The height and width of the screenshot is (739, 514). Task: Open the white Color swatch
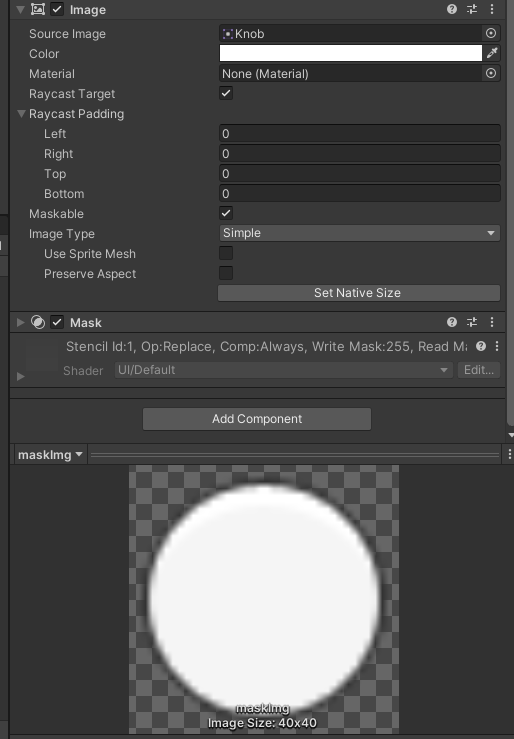351,53
